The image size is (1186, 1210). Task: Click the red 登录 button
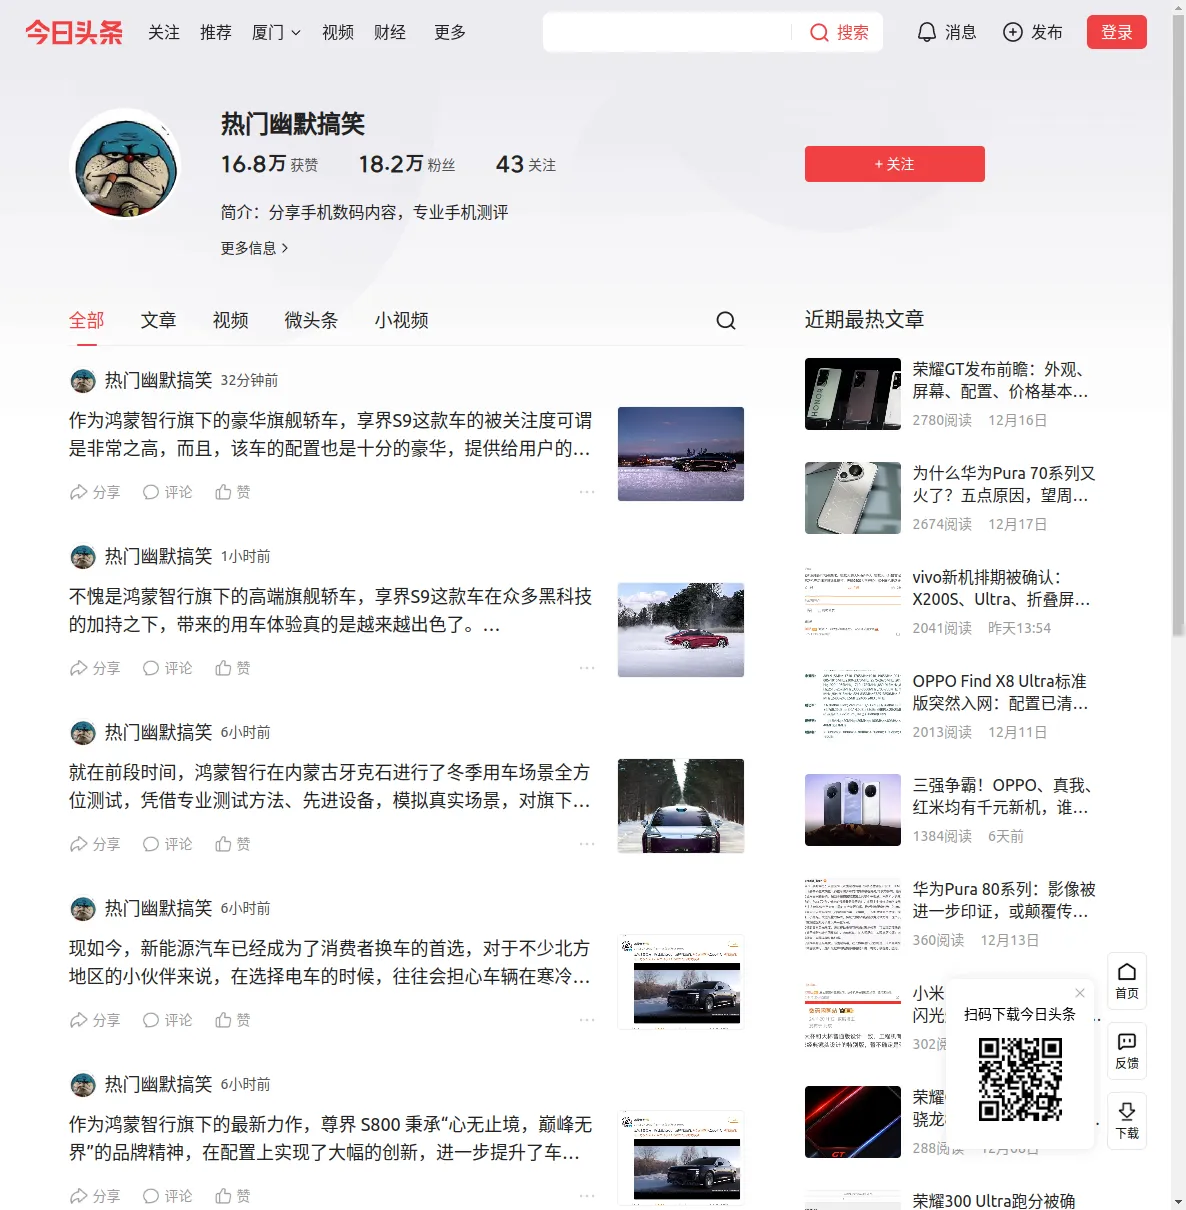[x=1117, y=32]
